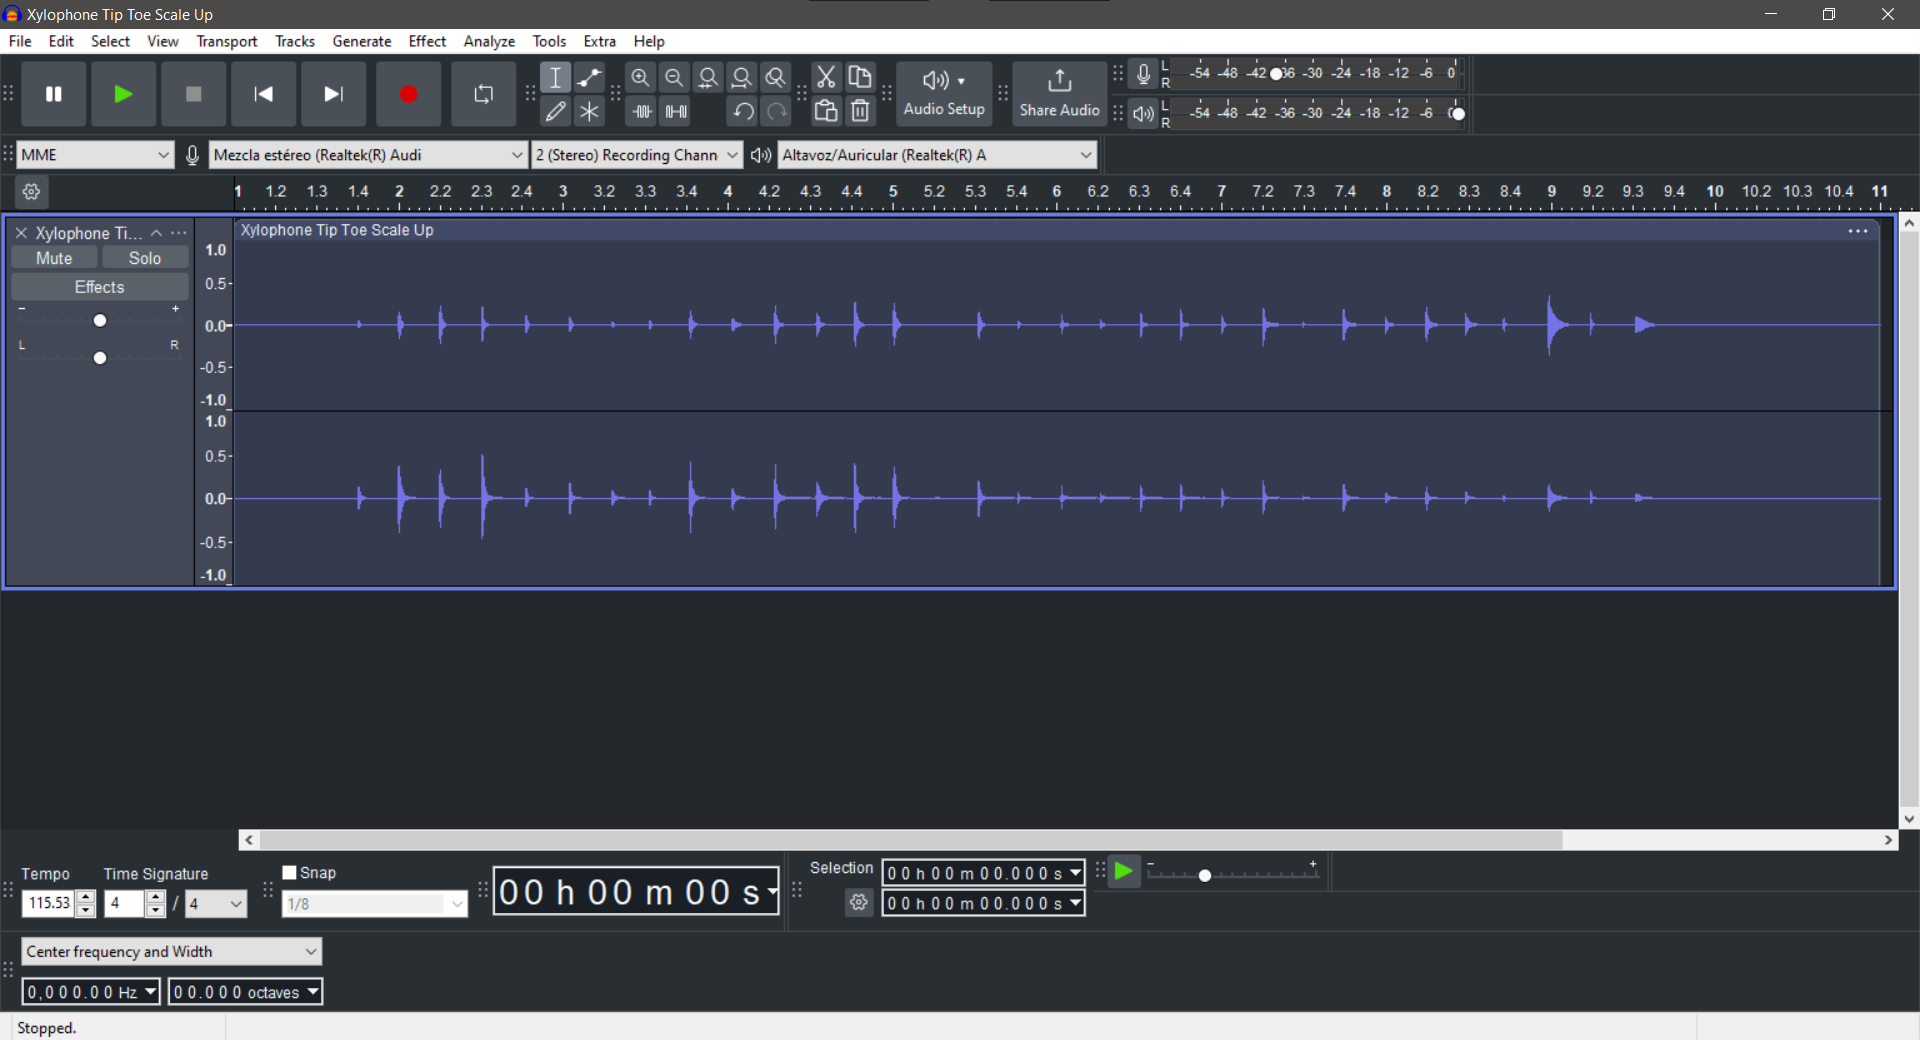Adjust the playback level slider knob

coord(1458,114)
